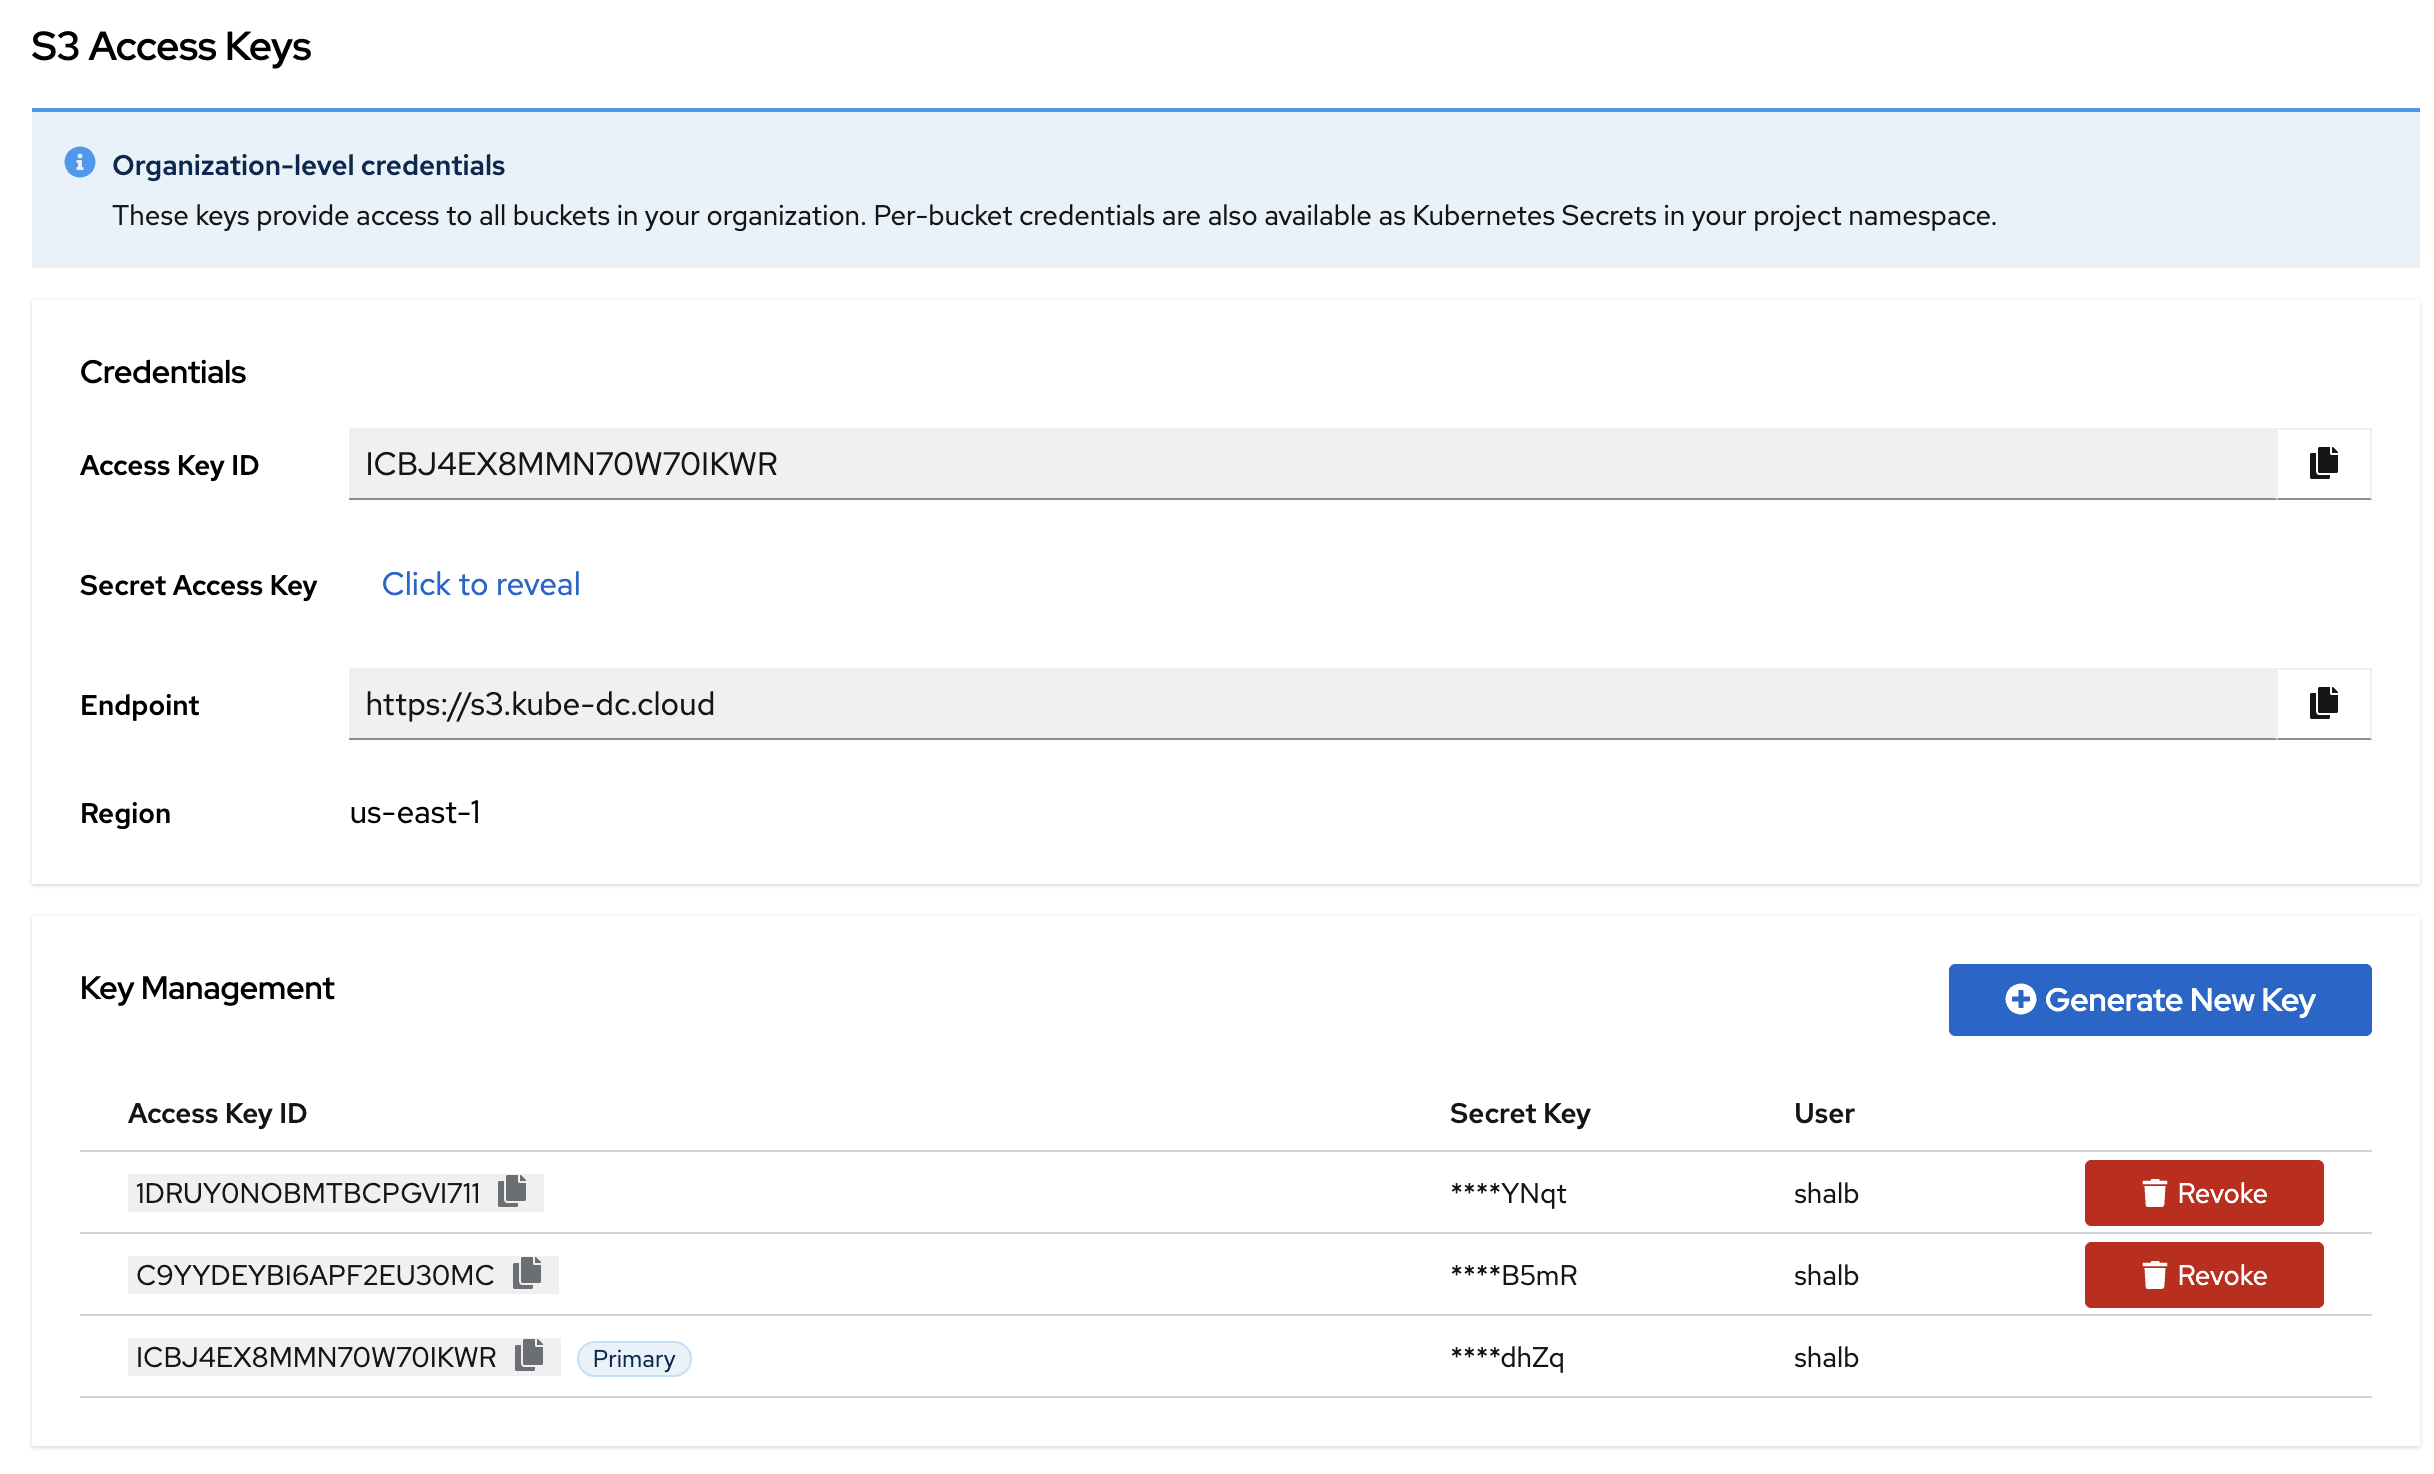Copy key 1DRUY0NOBMTBCPGVI711 in table
This screenshot has height=1474, width=2434.
pyautogui.click(x=513, y=1190)
